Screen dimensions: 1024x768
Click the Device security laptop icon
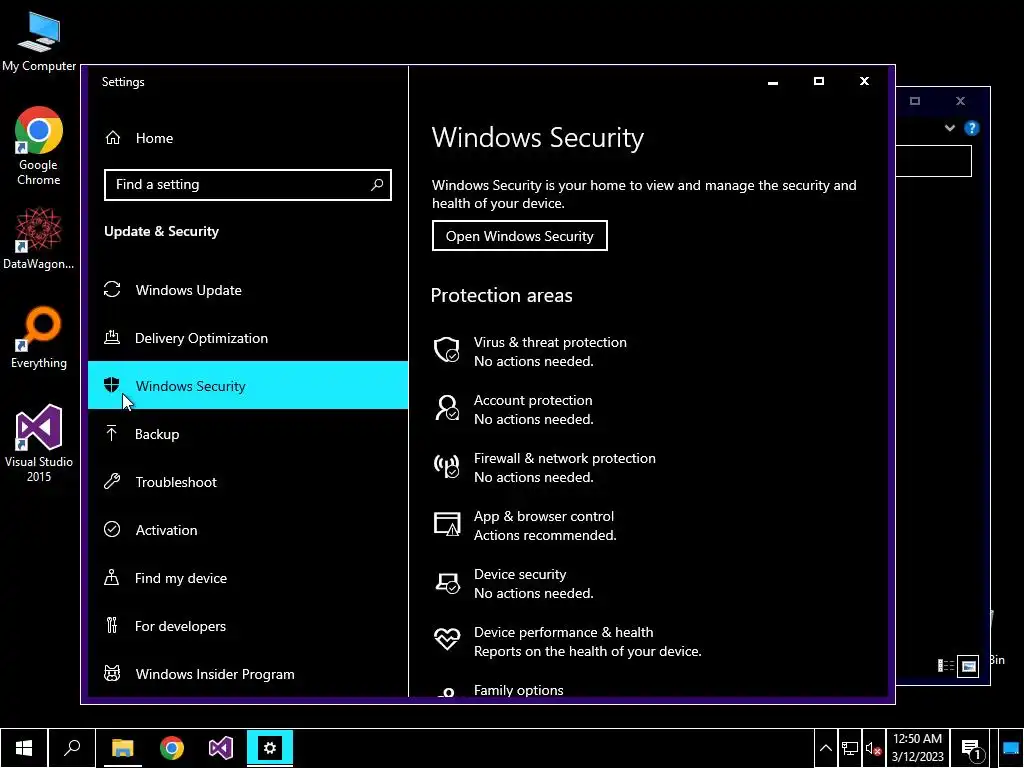tap(447, 583)
